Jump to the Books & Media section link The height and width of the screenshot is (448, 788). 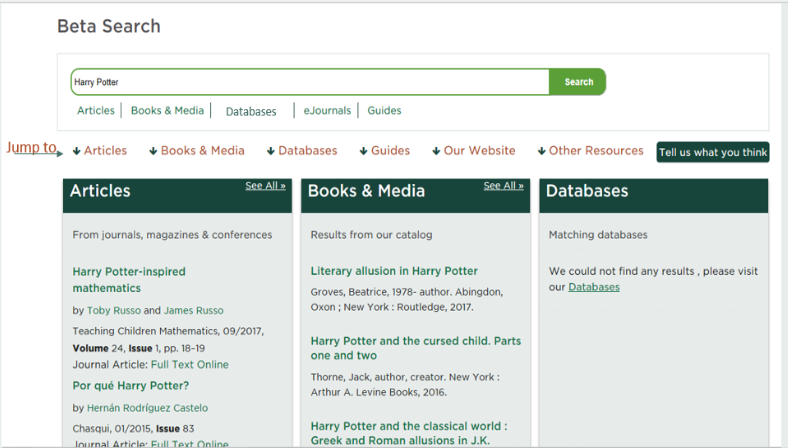tap(203, 151)
